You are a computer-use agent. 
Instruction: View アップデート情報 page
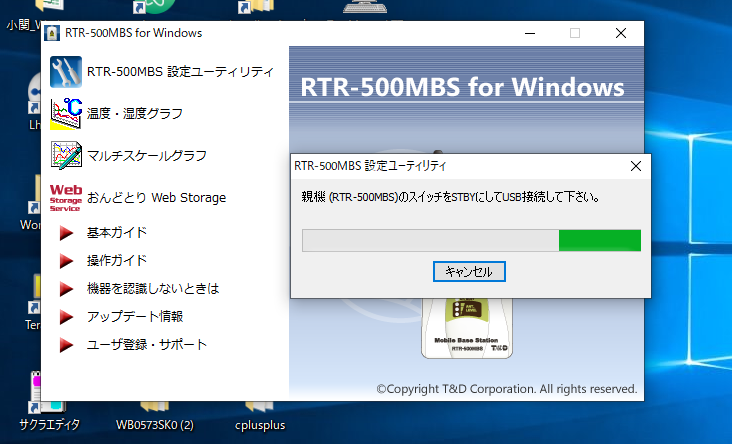135,317
